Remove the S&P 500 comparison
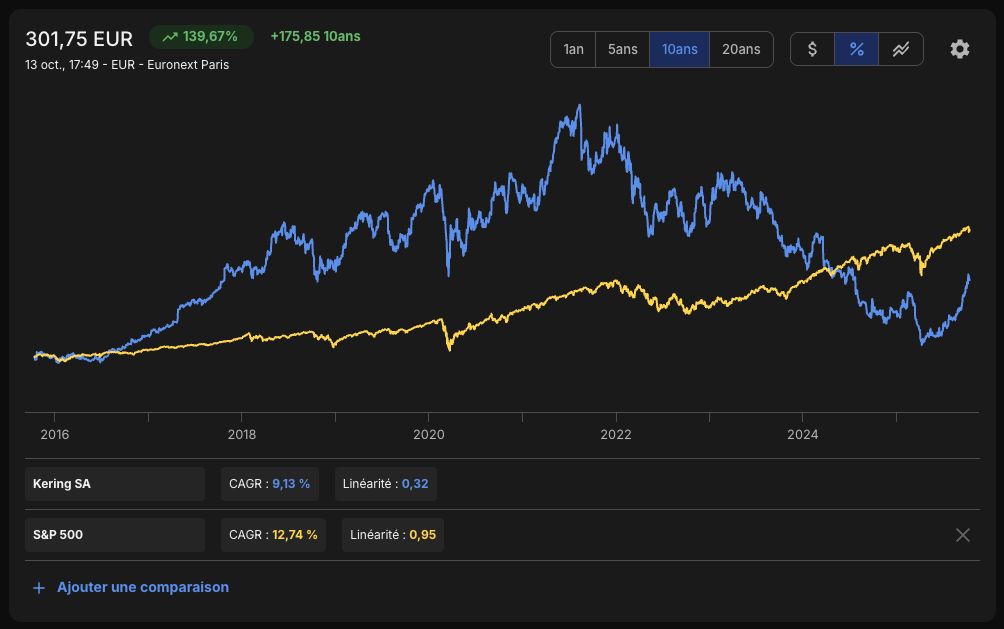The height and width of the screenshot is (629, 1004). point(962,535)
